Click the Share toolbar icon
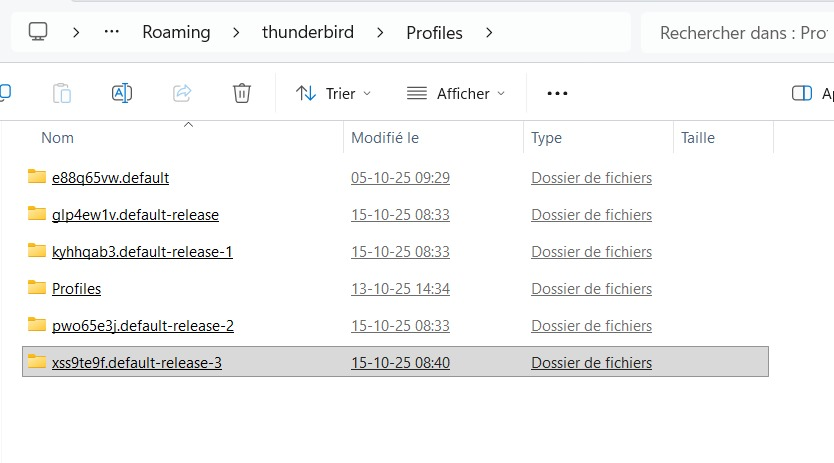This screenshot has width=834, height=463. (x=182, y=93)
